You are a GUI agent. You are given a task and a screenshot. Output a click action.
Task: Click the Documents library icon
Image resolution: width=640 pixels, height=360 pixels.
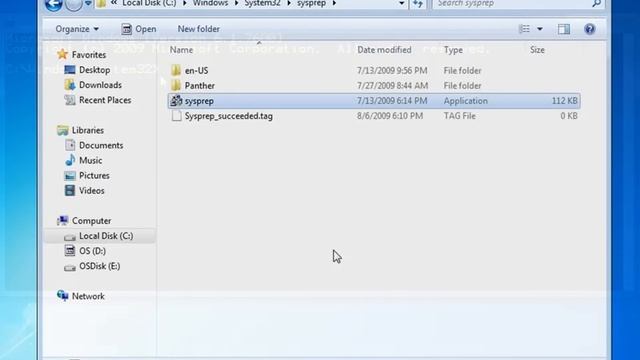pyautogui.click(x=70, y=145)
